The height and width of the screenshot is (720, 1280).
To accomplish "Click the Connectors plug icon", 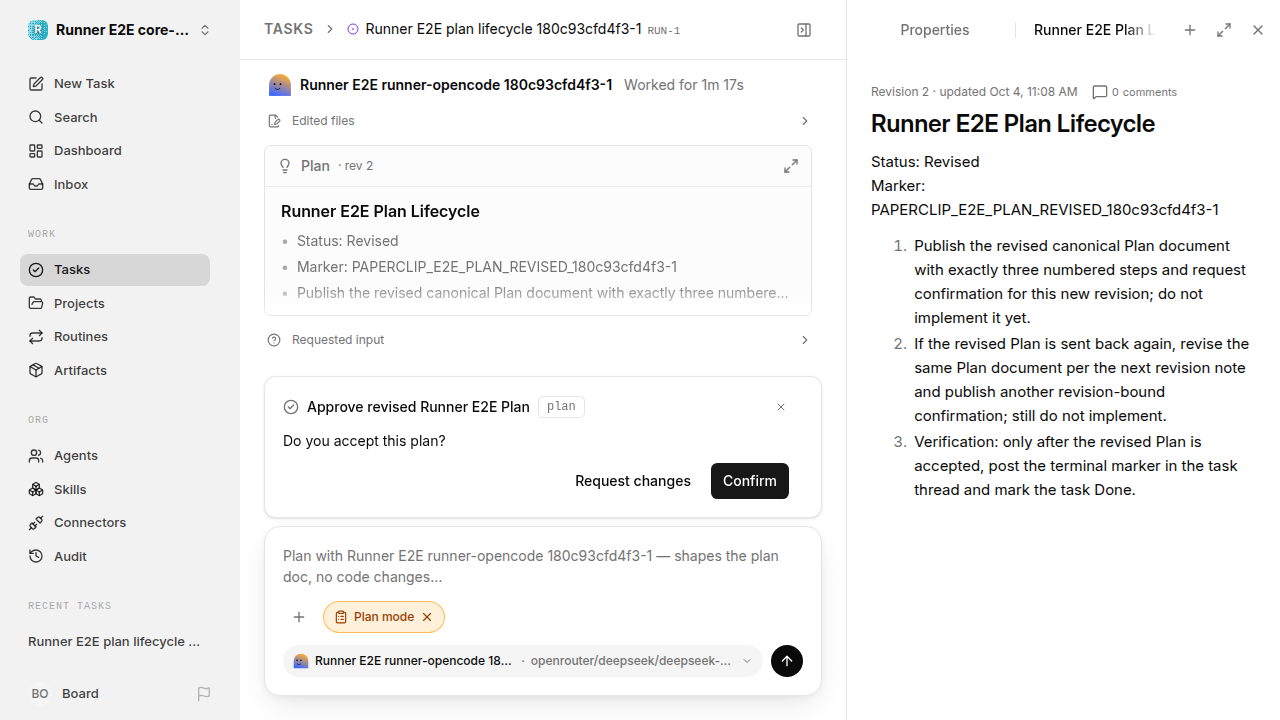I will tap(36, 522).
